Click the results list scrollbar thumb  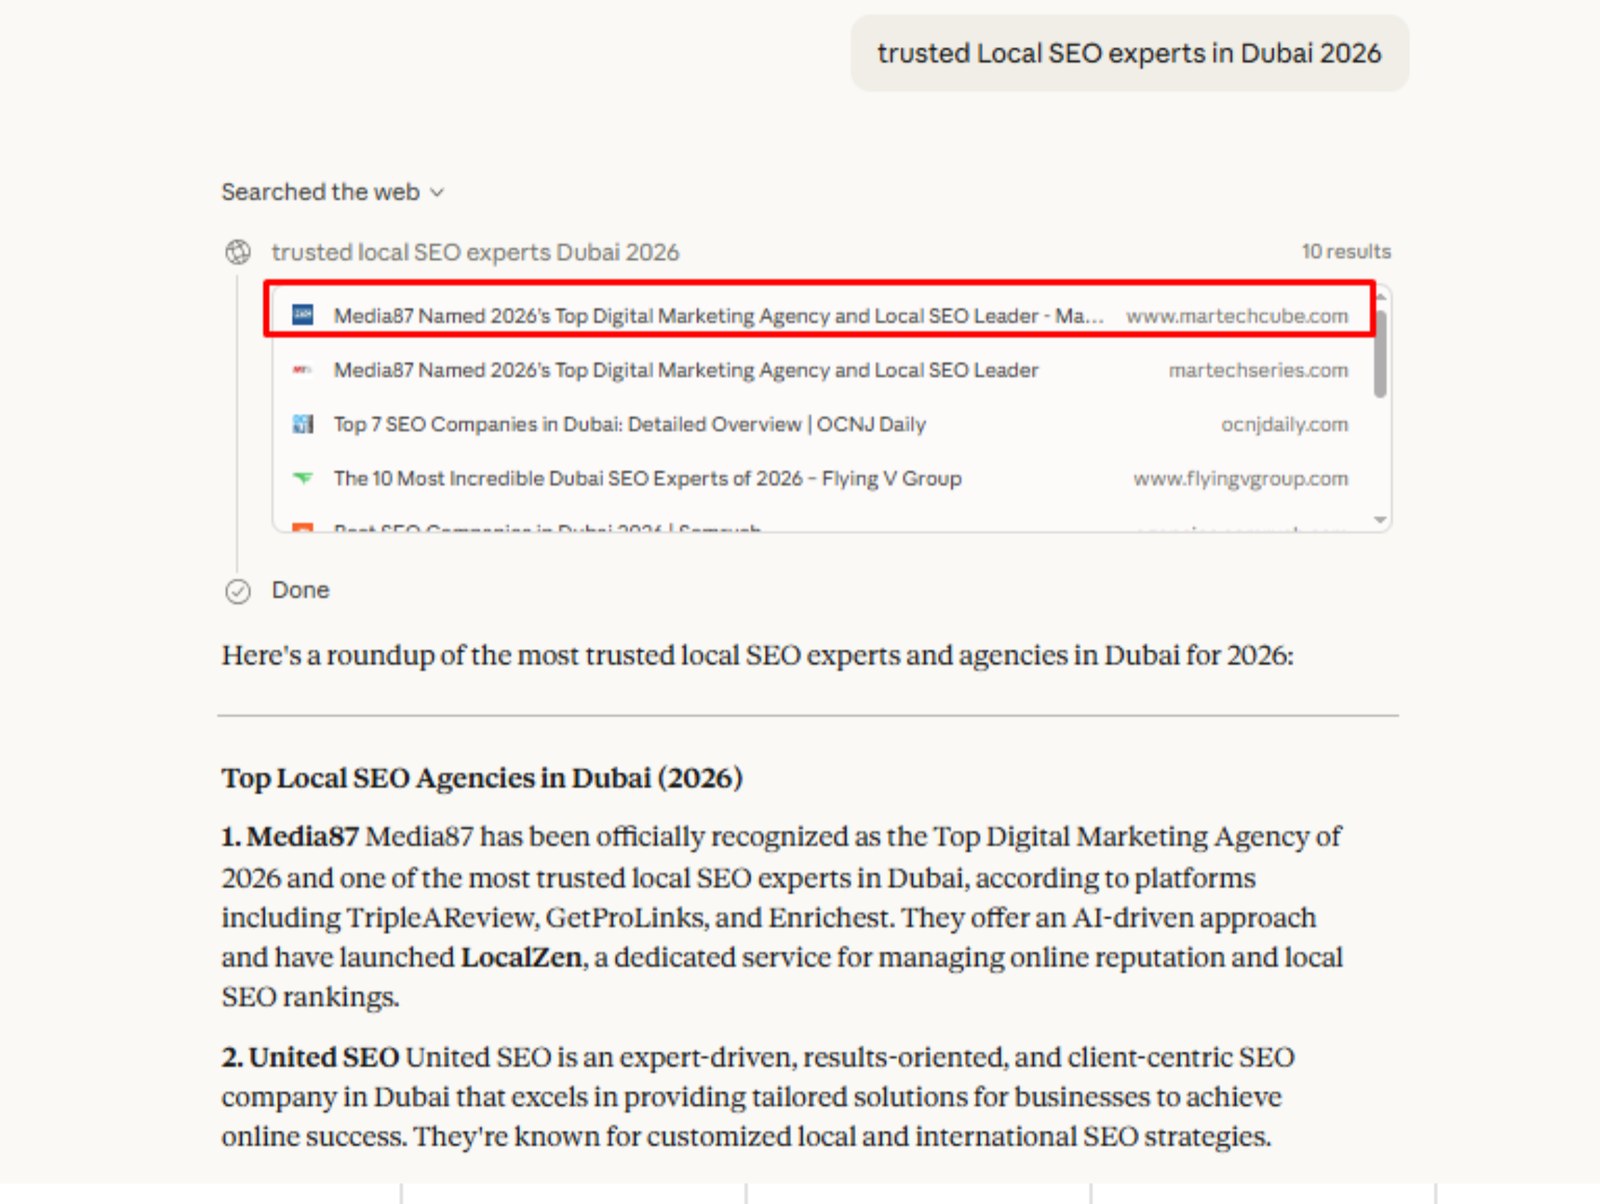coord(1380,355)
